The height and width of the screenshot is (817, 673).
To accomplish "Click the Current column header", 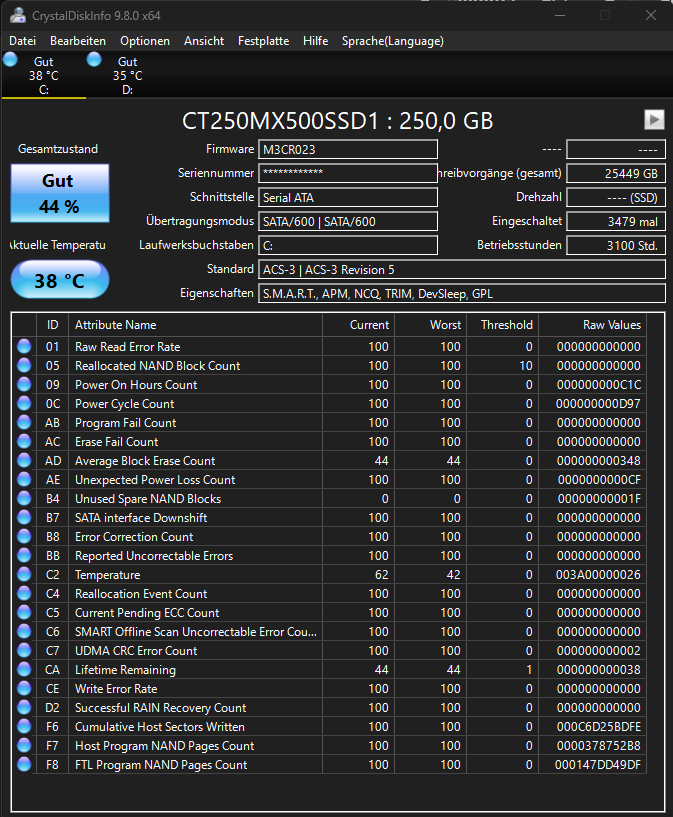I will point(359,325).
